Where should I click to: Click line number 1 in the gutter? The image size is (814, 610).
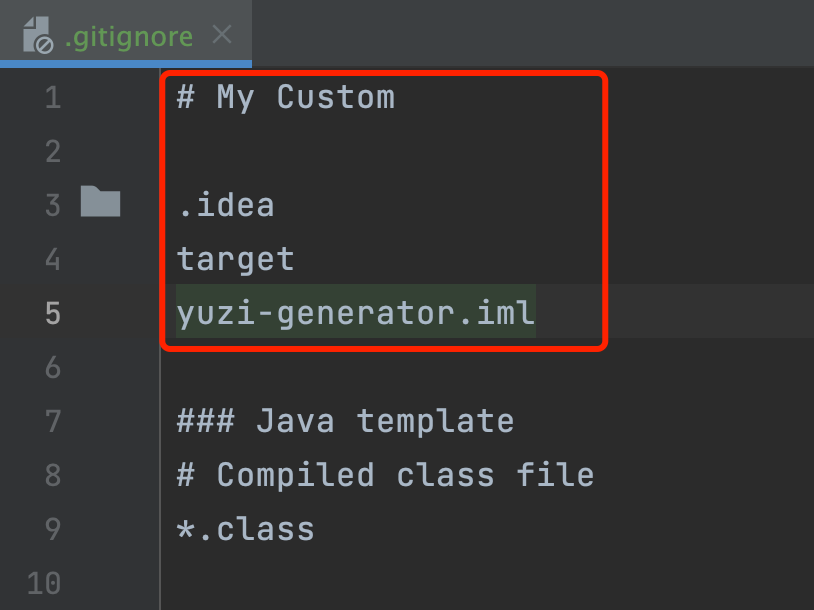[x=52, y=98]
